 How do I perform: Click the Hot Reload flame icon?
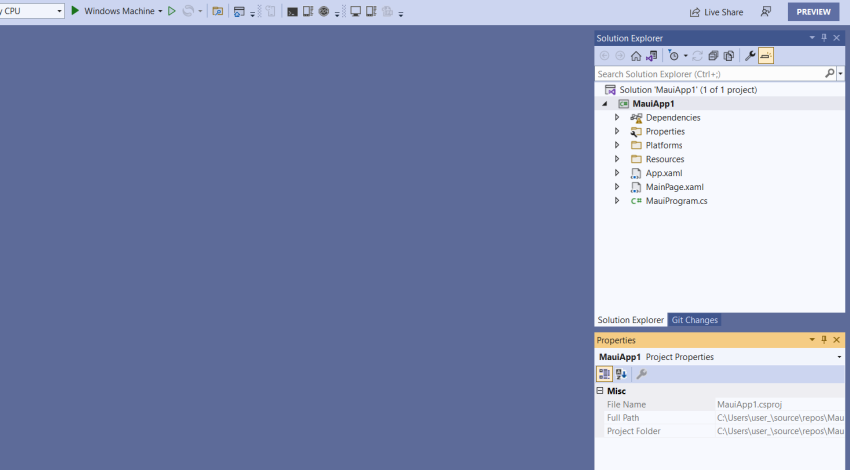188,11
